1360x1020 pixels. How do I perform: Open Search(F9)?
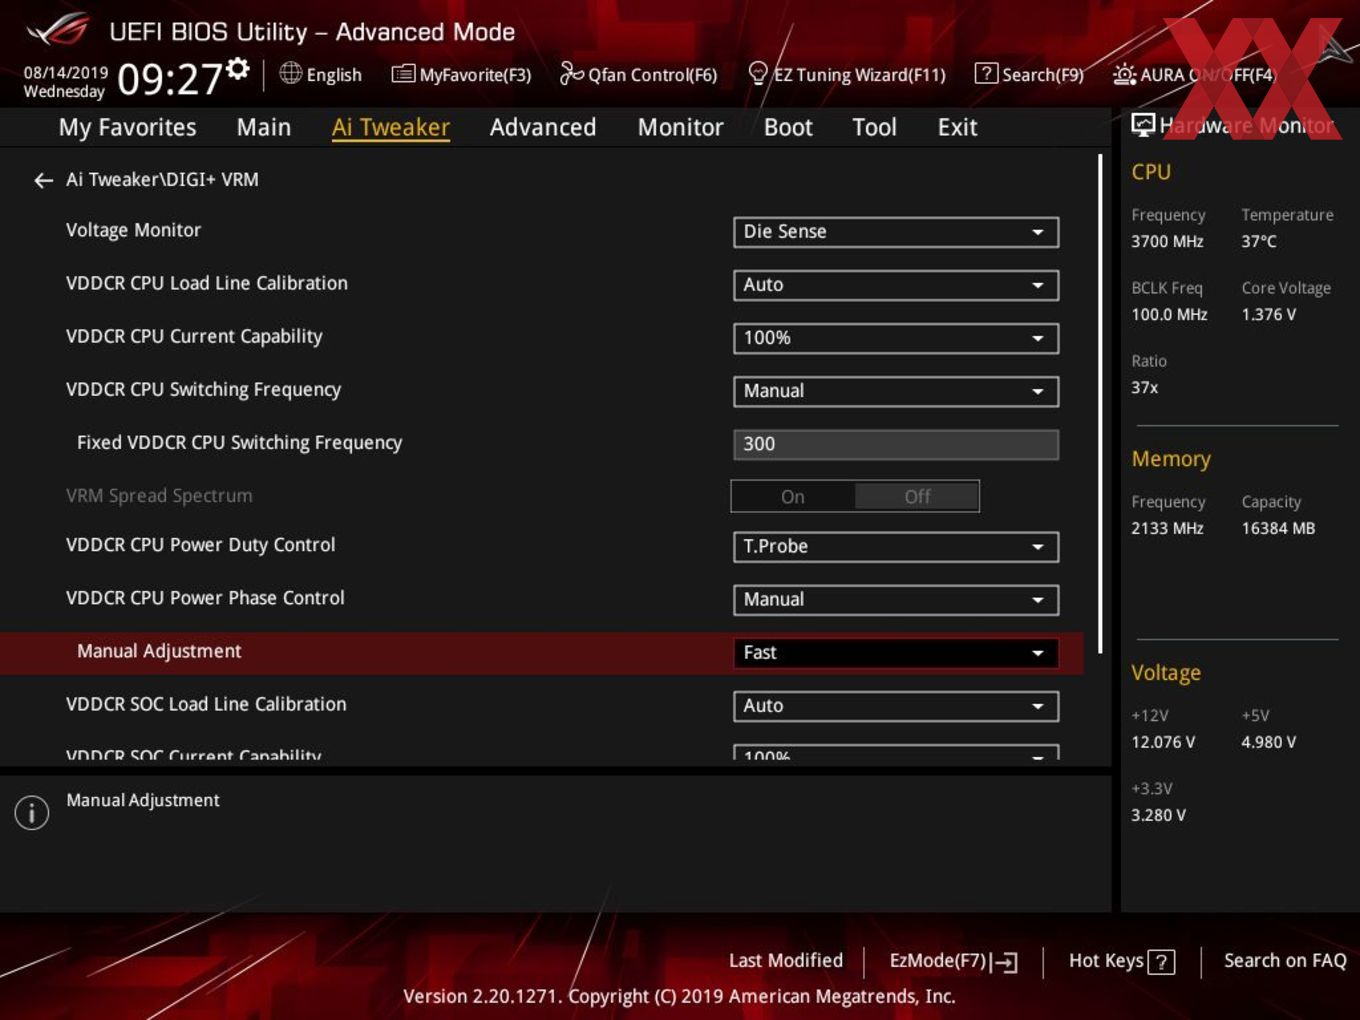(x=1029, y=74)
